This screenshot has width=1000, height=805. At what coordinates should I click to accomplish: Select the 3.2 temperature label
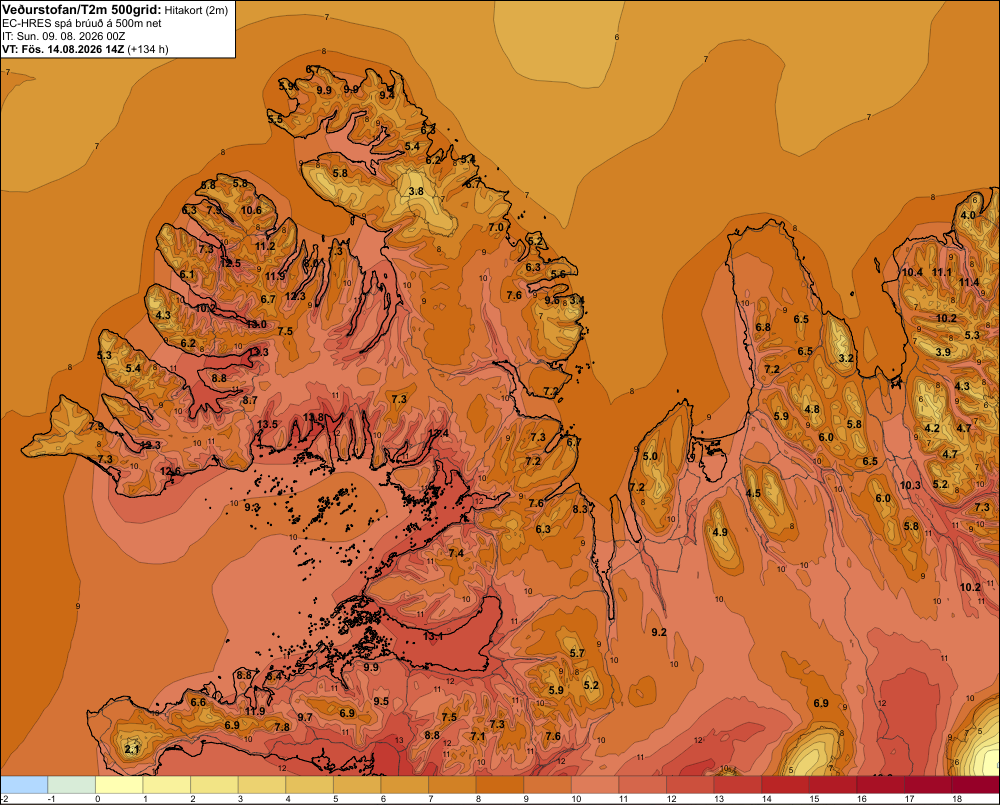846,358
